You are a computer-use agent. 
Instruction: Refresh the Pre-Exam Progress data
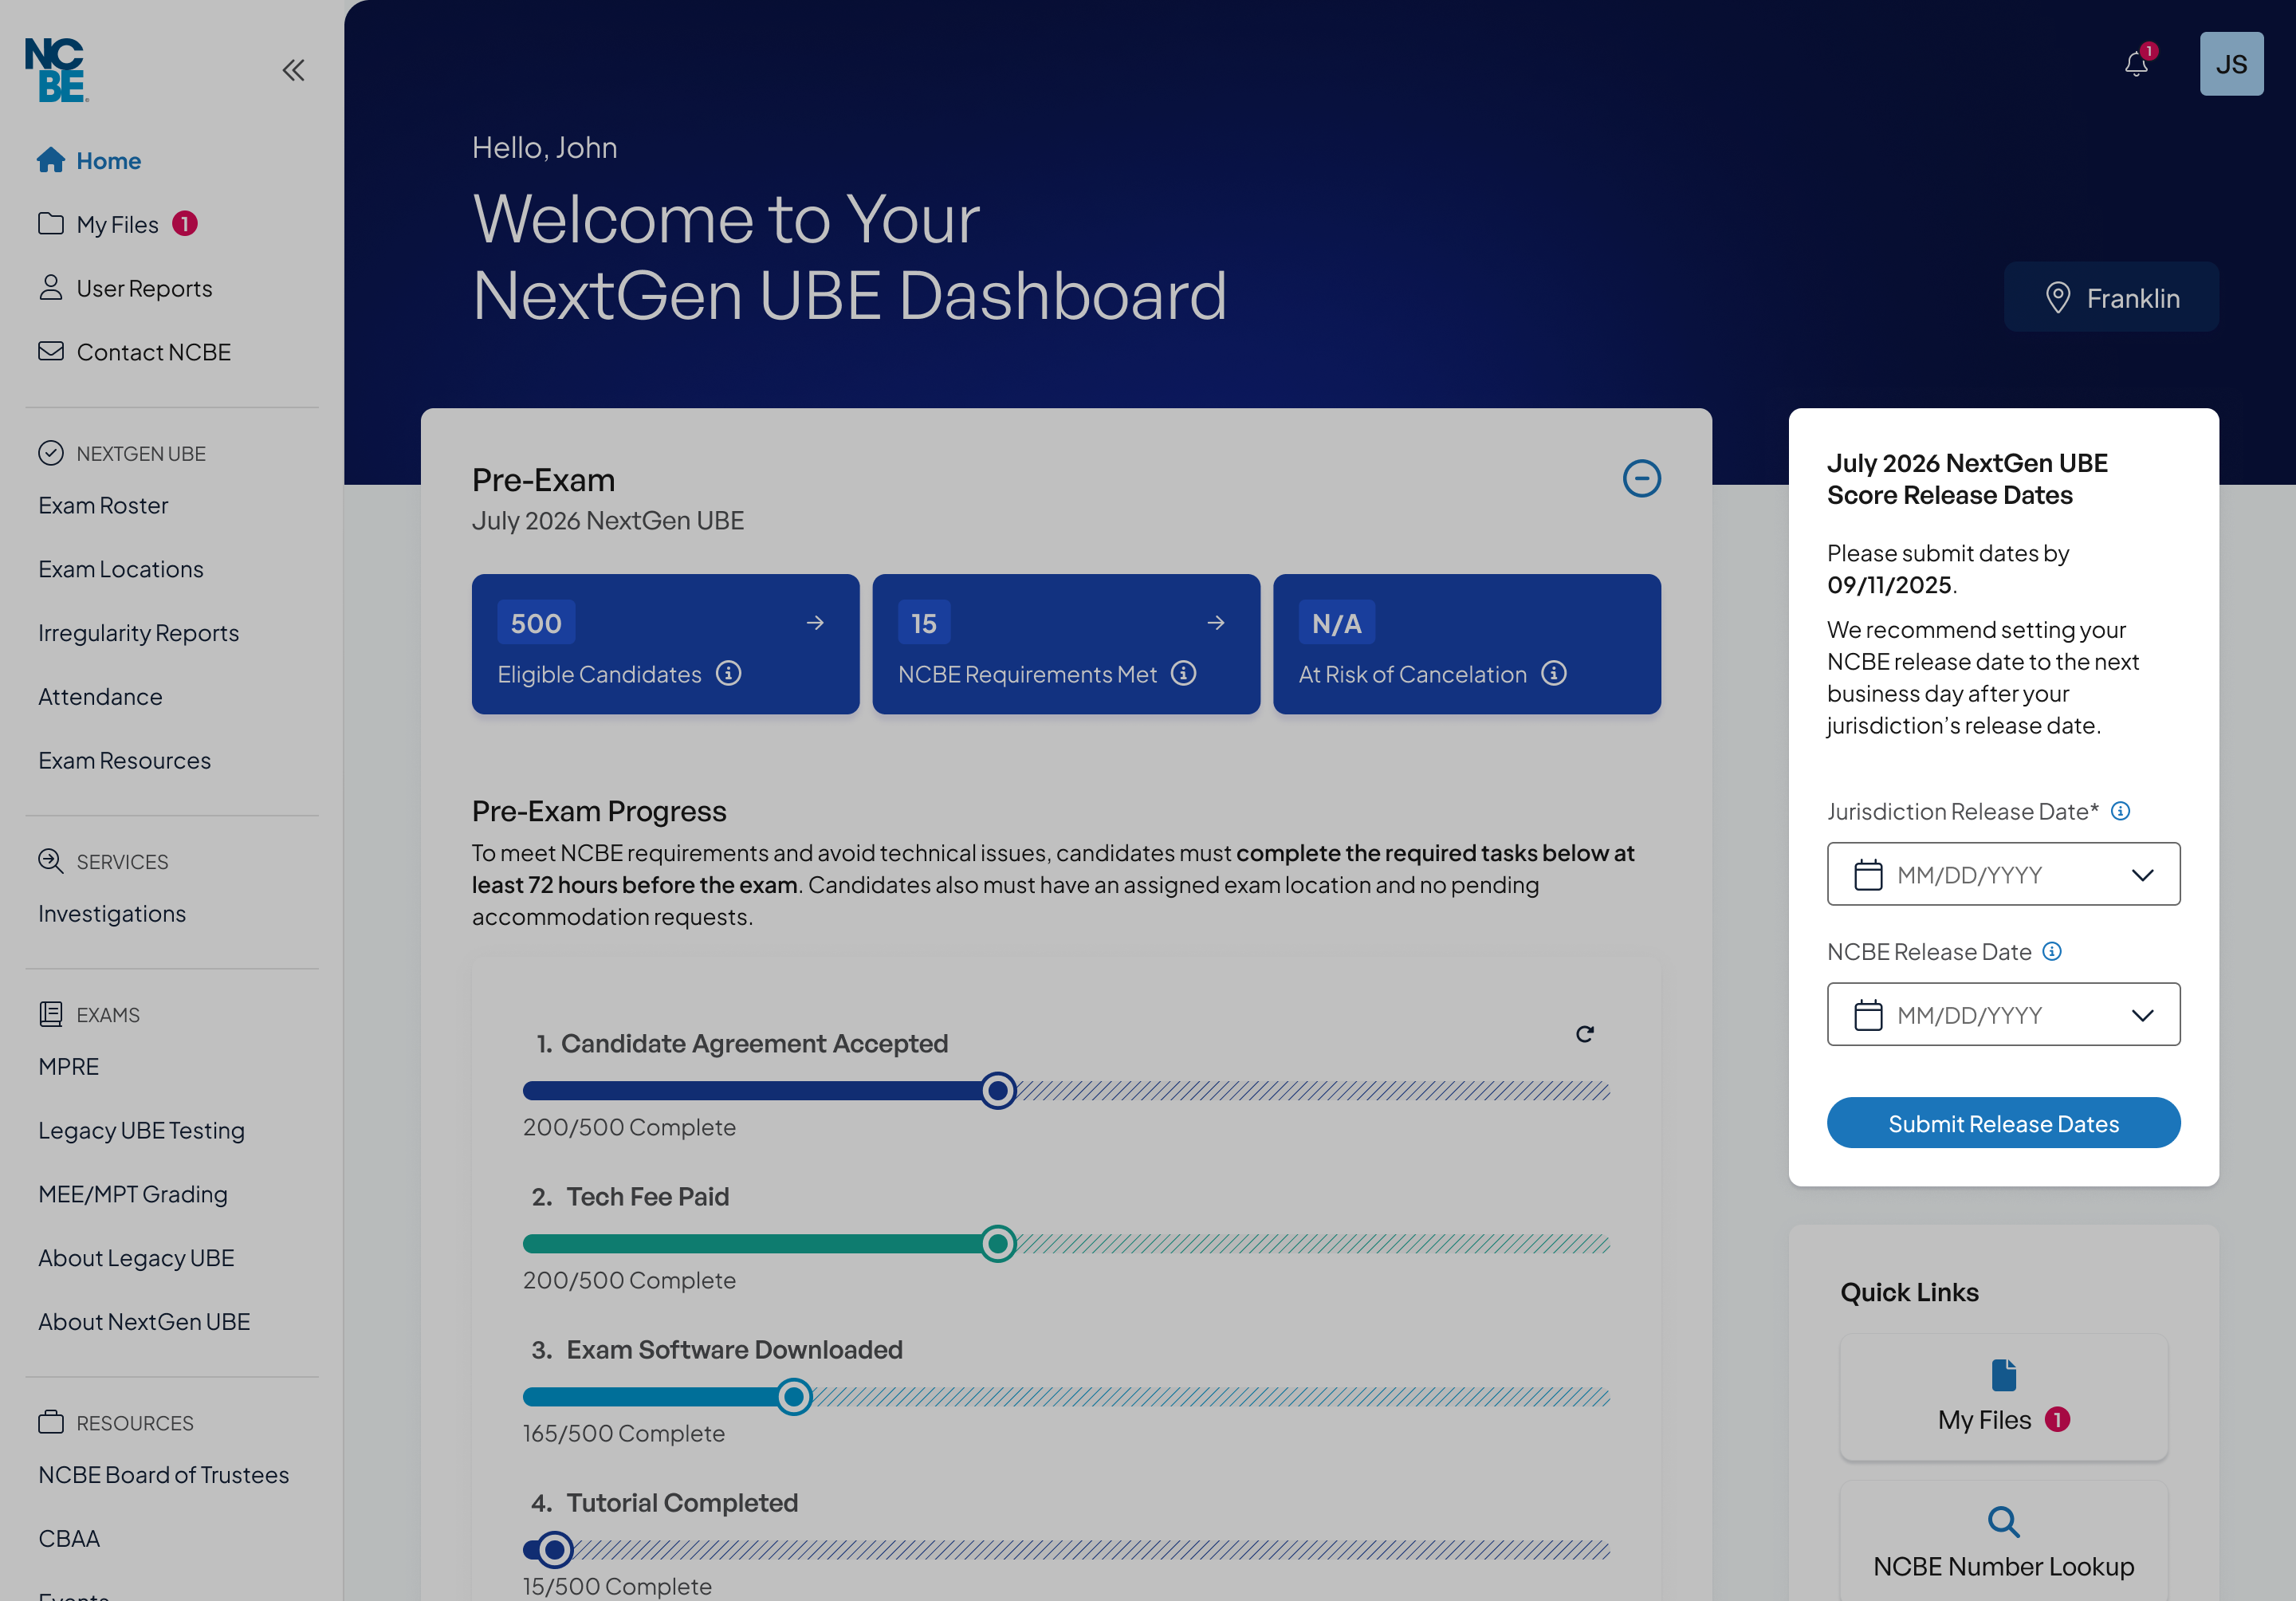(1584, 1033)
